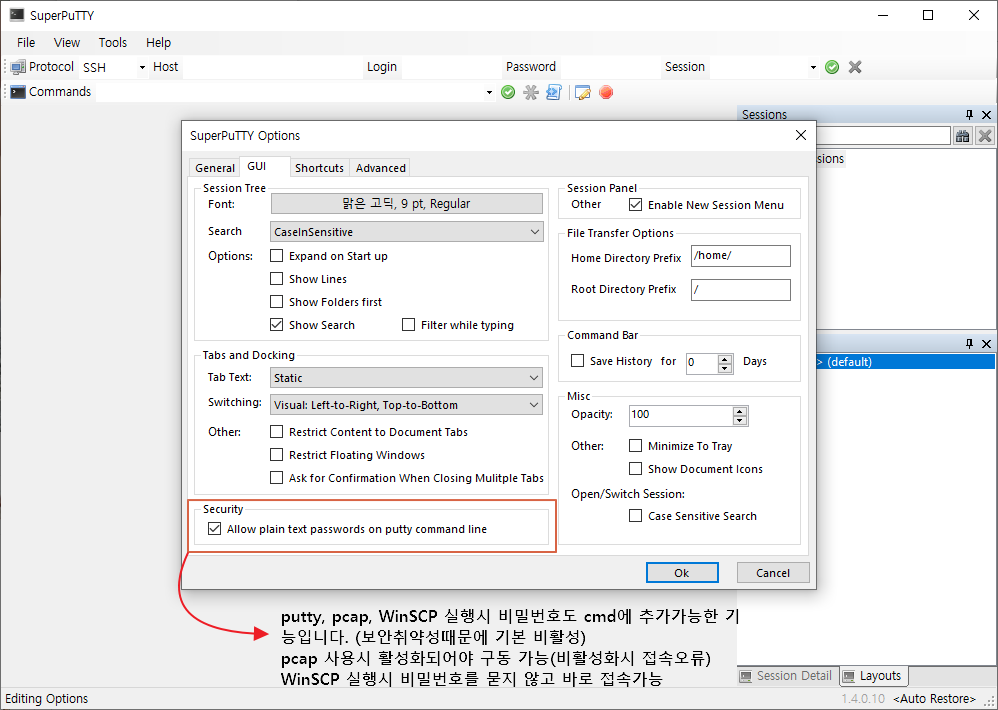Viewport: 998px width, 710px height.
Task: Click Cancel in Options dialog
Action: (773, 573)
